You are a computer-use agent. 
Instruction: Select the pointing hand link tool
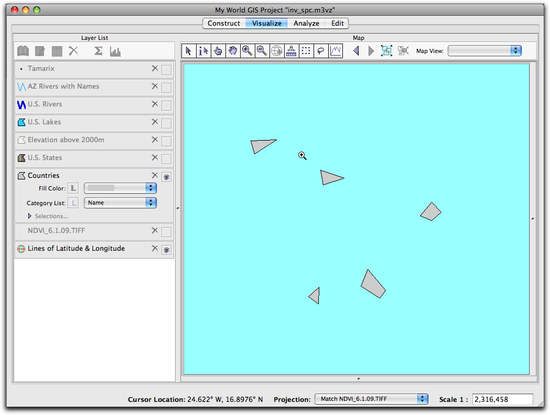pyautogui.click(x=218, y=51)
